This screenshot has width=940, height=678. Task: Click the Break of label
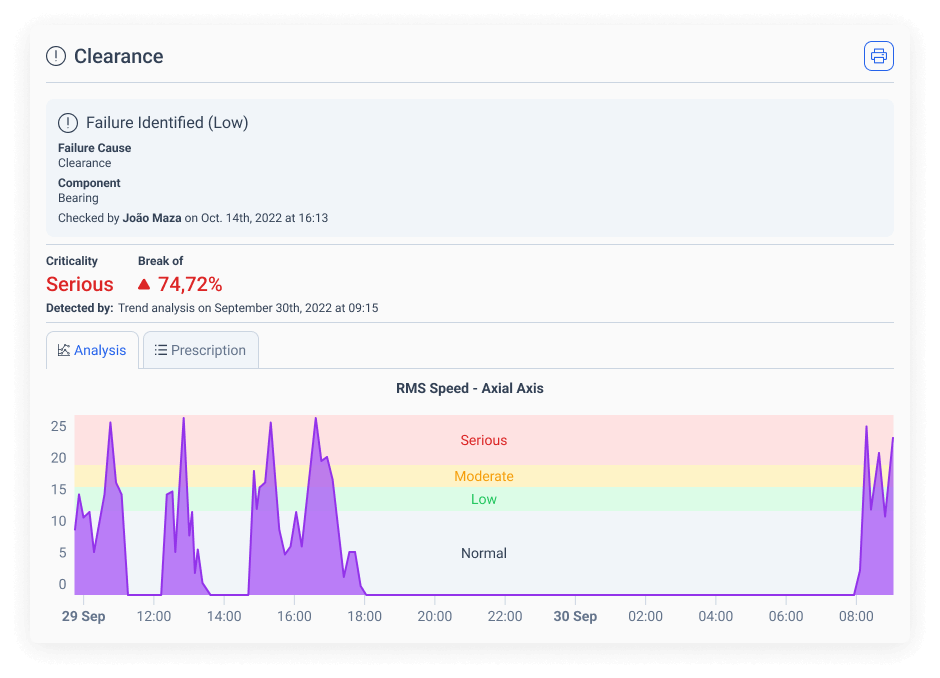click(x=161, y=261)
